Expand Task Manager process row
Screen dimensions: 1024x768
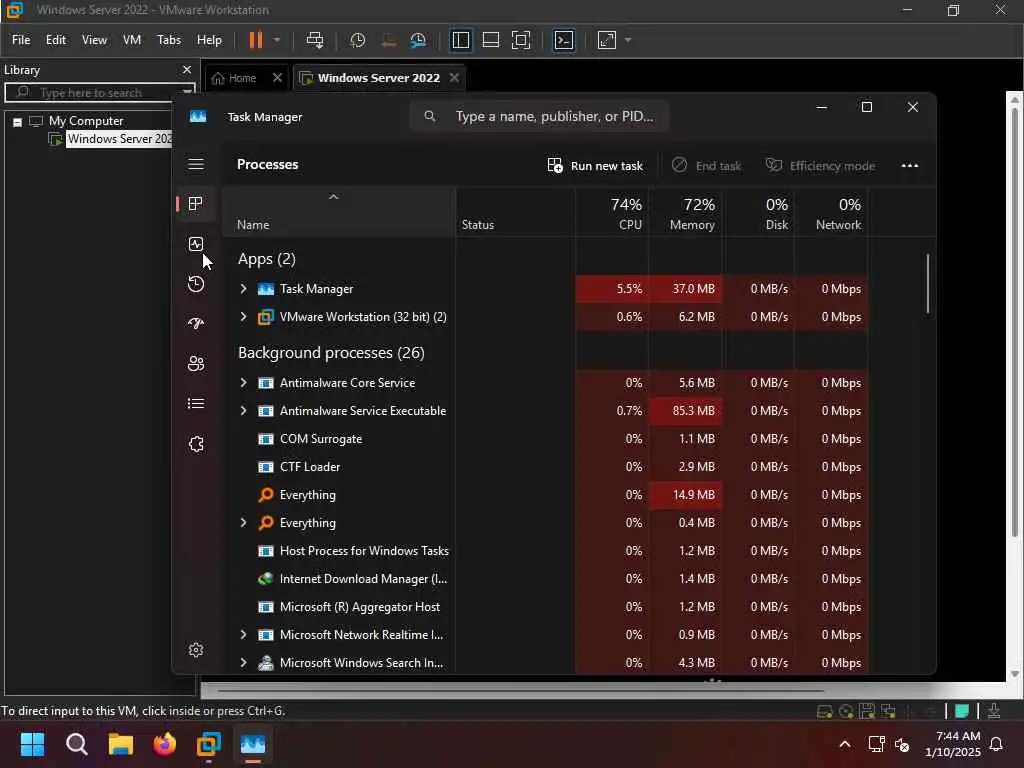(x=244, y=289)
